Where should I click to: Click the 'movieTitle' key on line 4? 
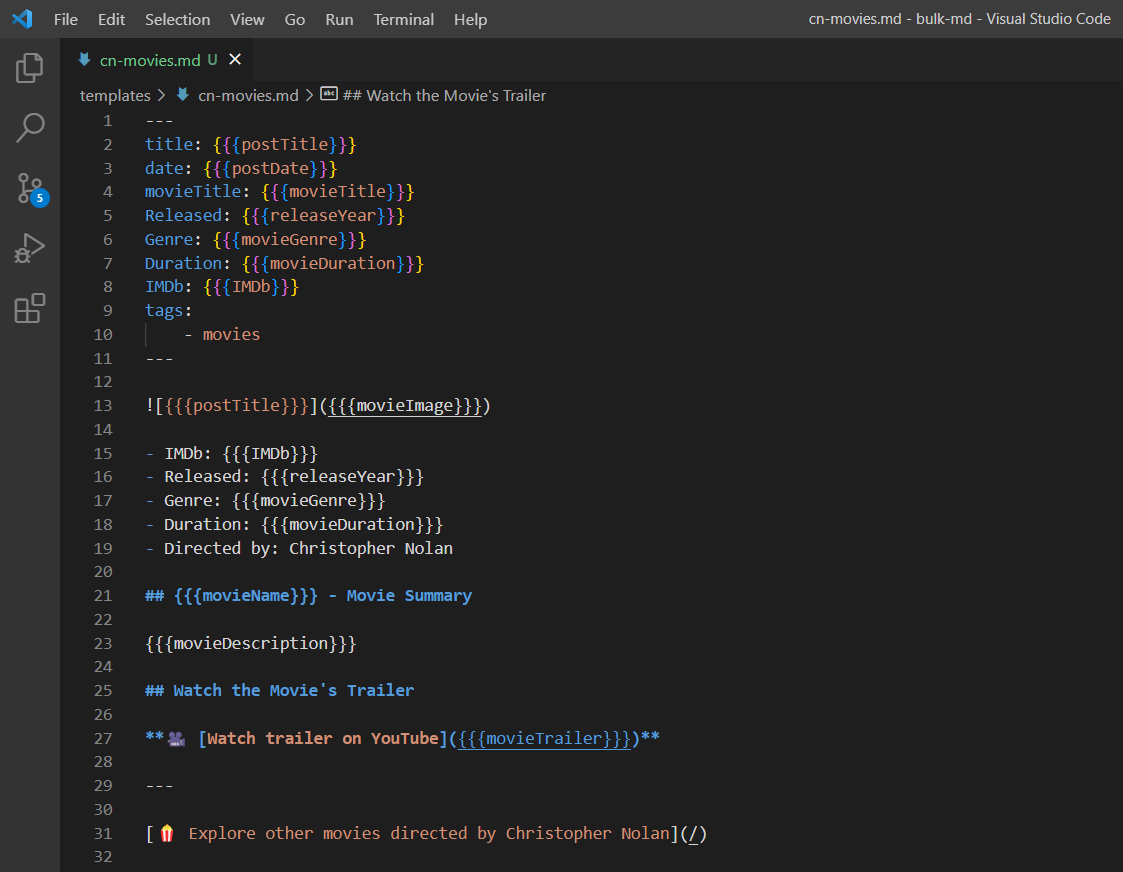[193, 192]
